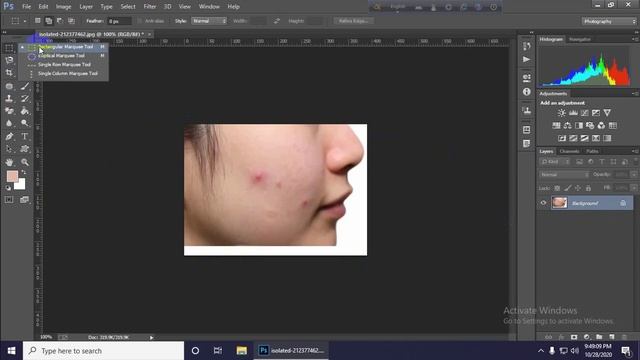Select the Brush tool
Image resolution: width=640 pixels, height=360 pixels.
point(25,86)
